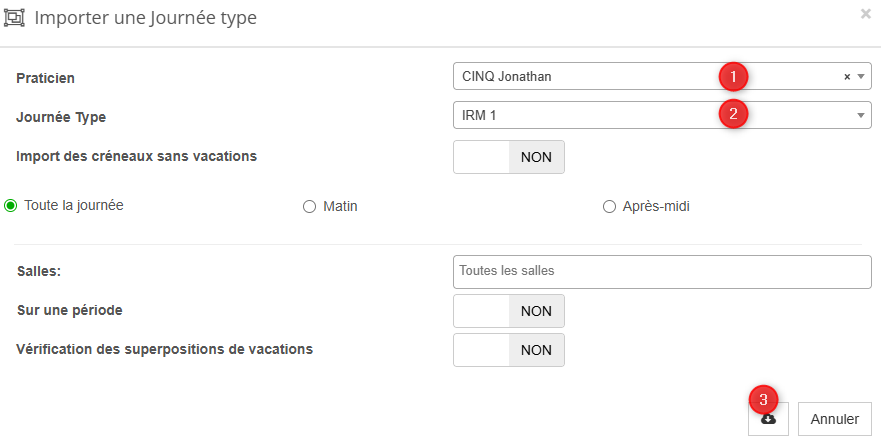Choose the Matin radio option
Image resolution: width=881 pixels, height=447 pixels.
pyautogui.click(x=309, y=207)
